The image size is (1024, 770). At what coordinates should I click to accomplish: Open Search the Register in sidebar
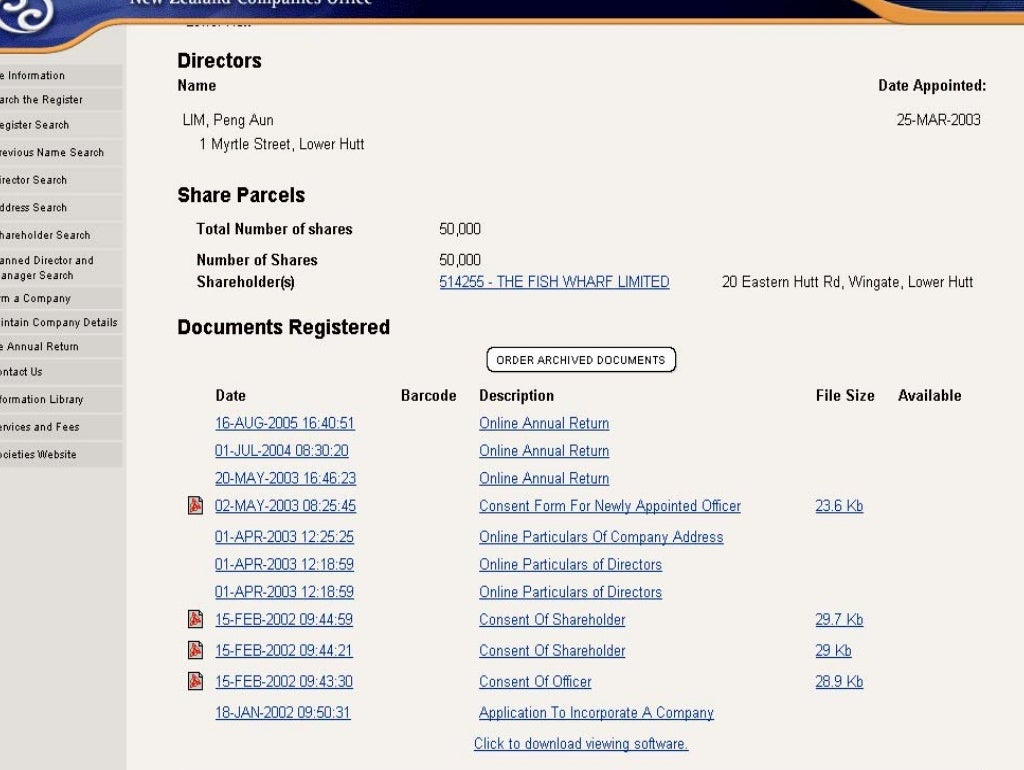pos(61,99)
